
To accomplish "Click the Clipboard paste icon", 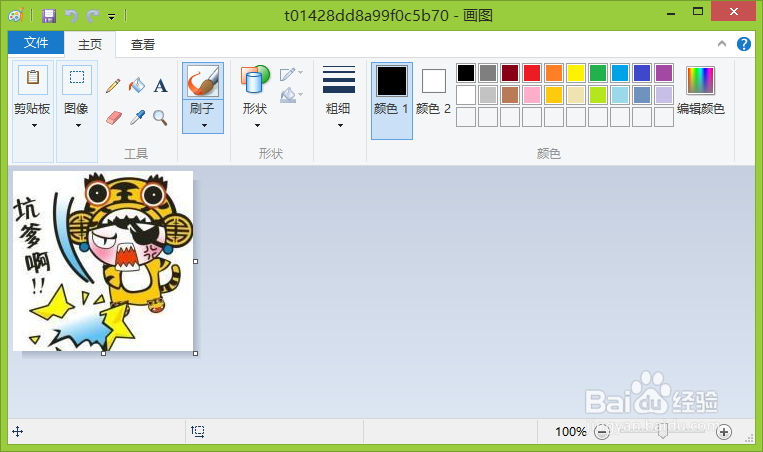I will [x=33, y=79].
